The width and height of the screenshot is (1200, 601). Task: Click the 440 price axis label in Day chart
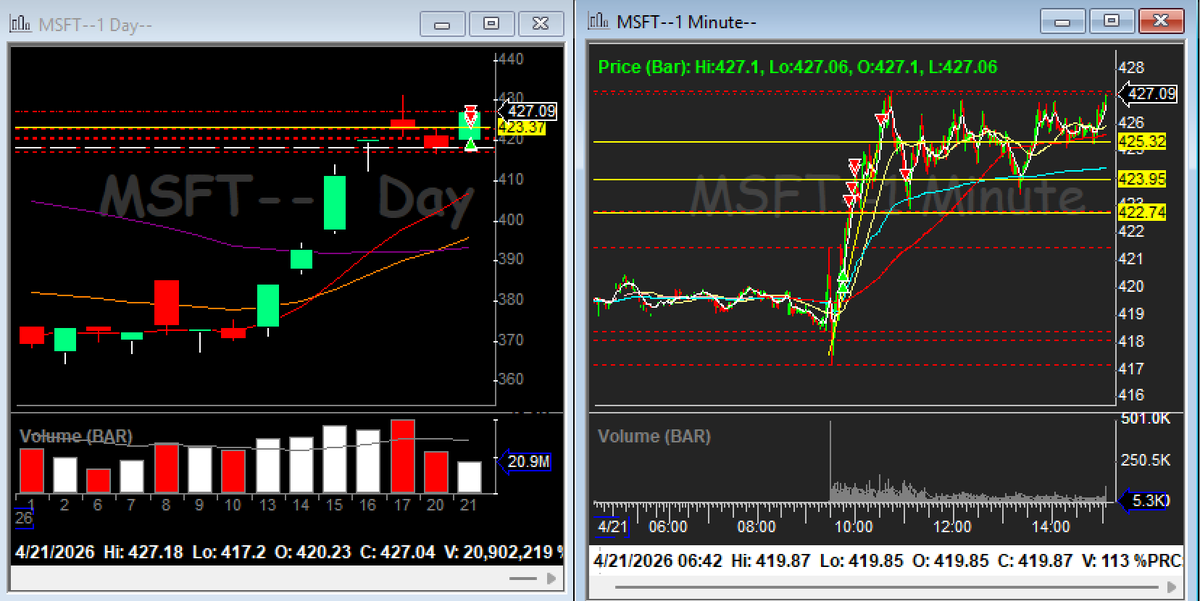coord(510,60)
